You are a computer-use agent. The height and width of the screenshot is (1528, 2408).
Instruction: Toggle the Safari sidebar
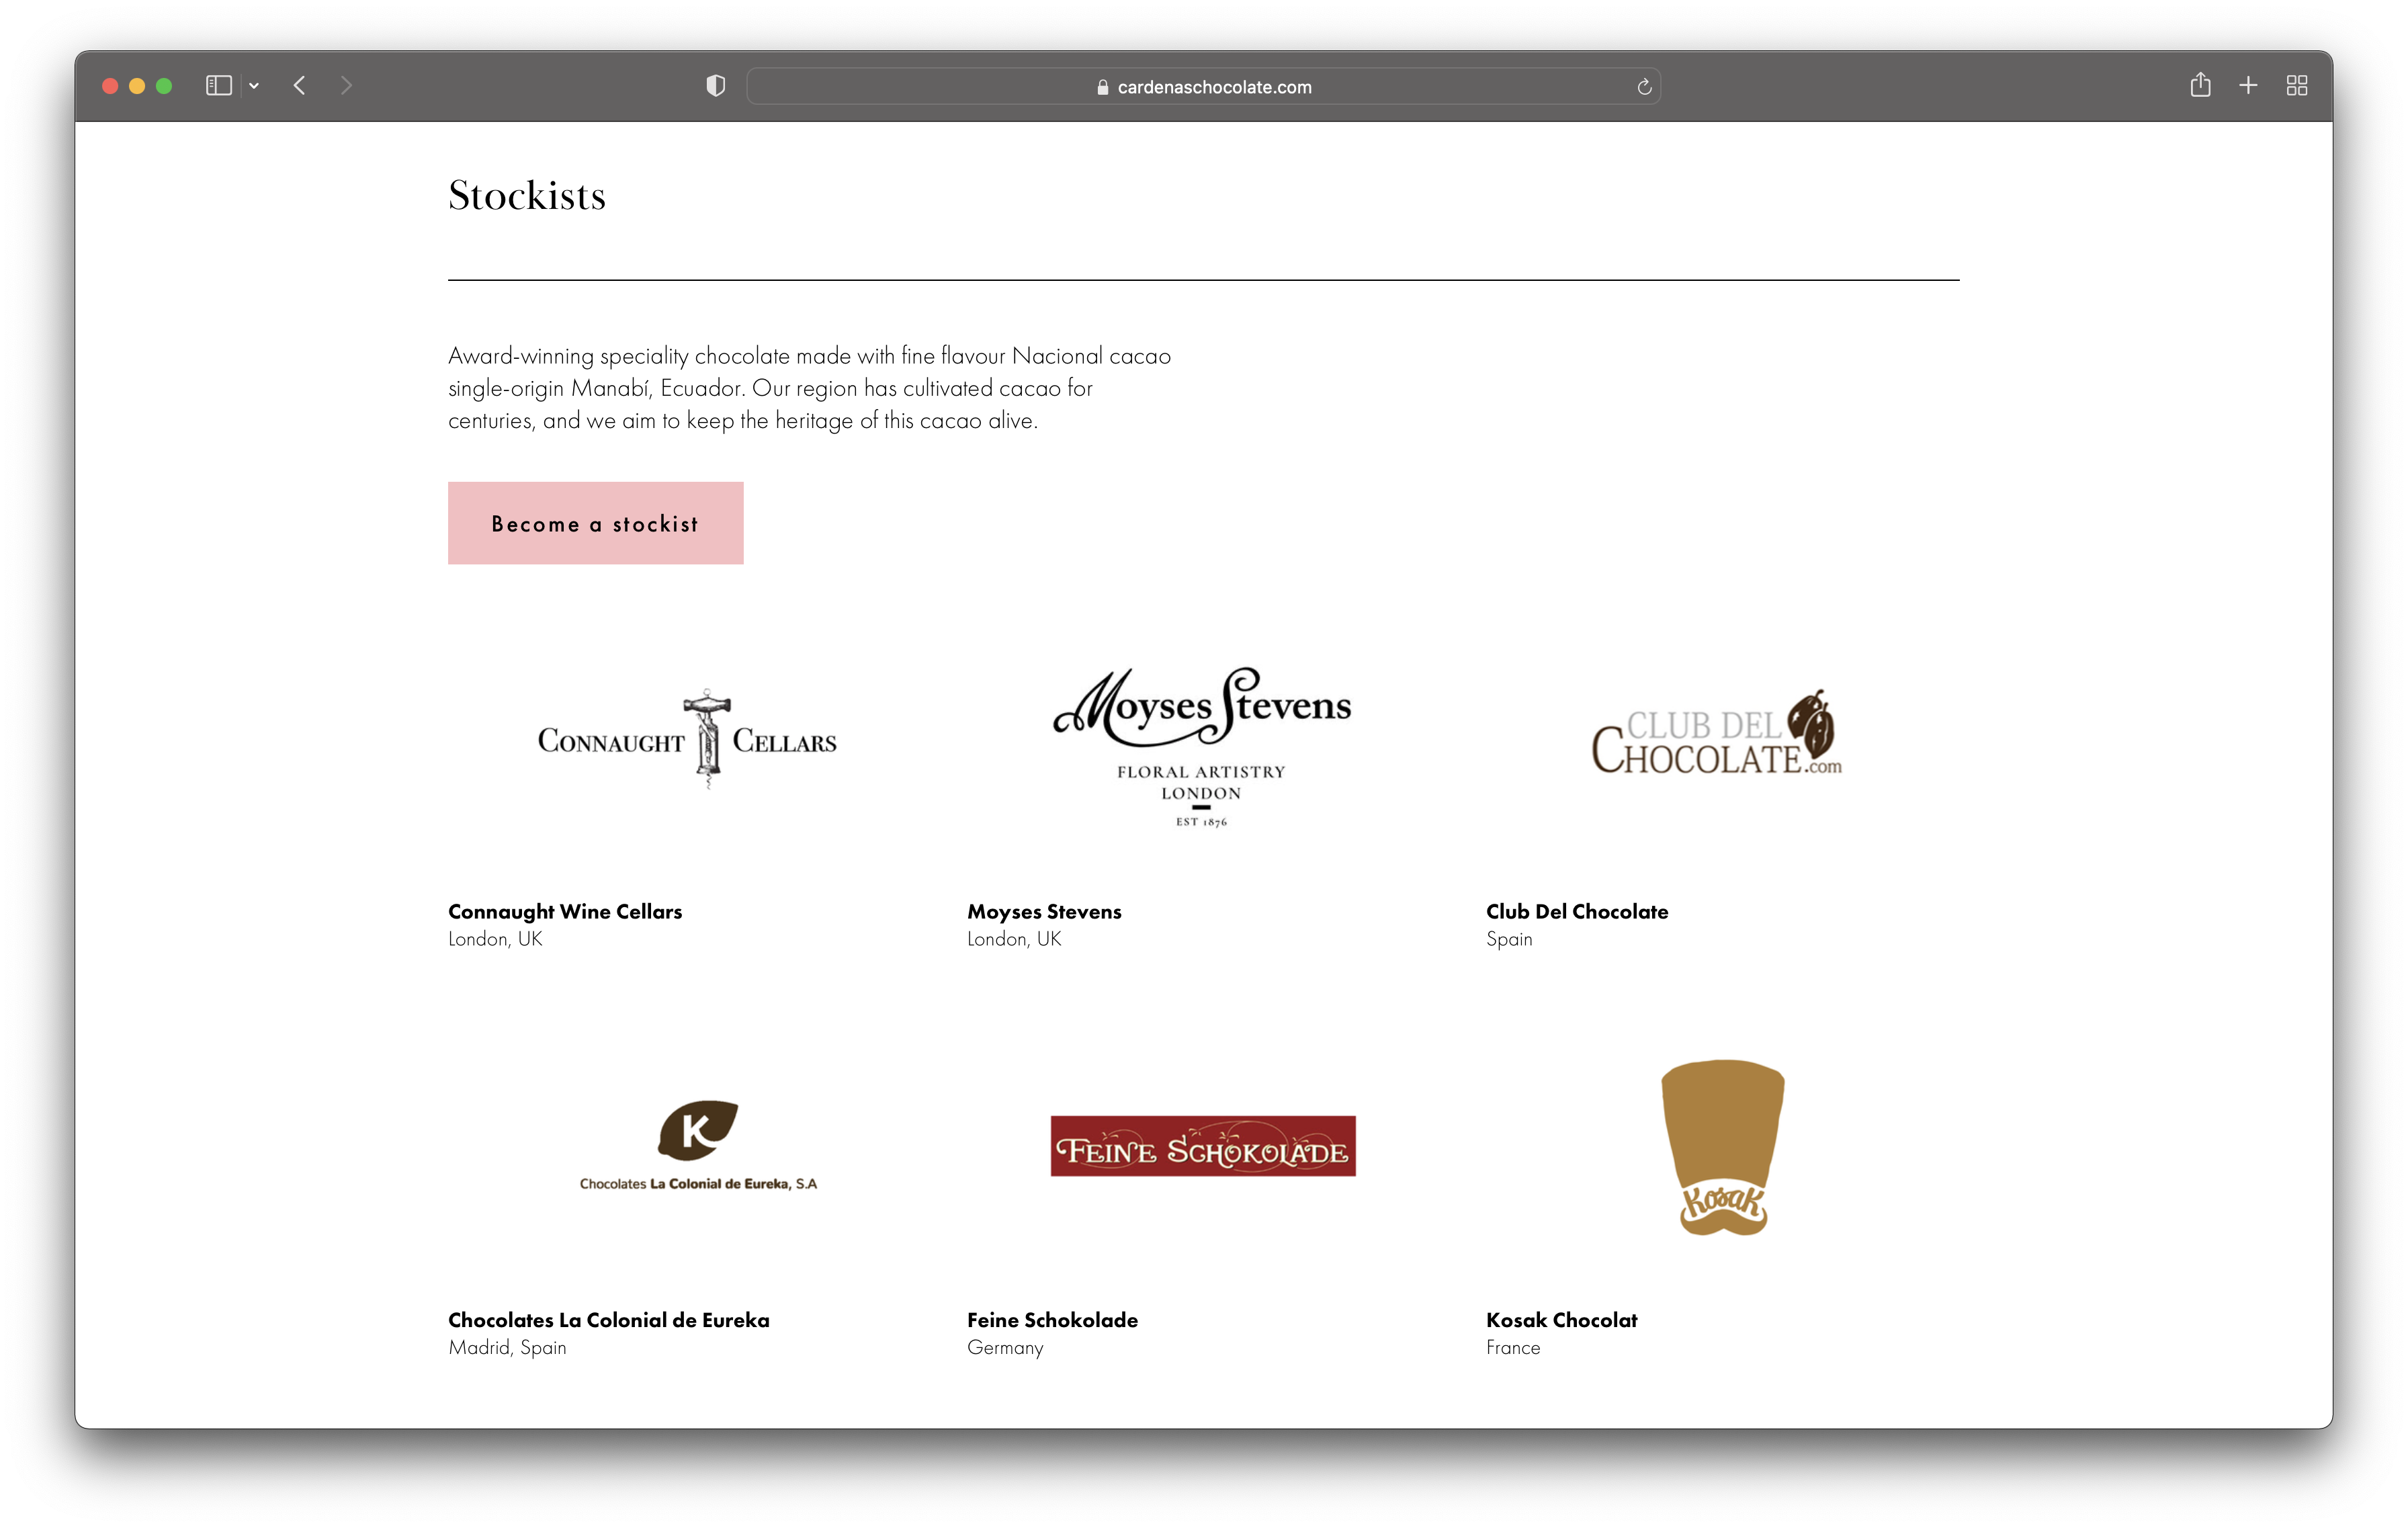point(218,86)
